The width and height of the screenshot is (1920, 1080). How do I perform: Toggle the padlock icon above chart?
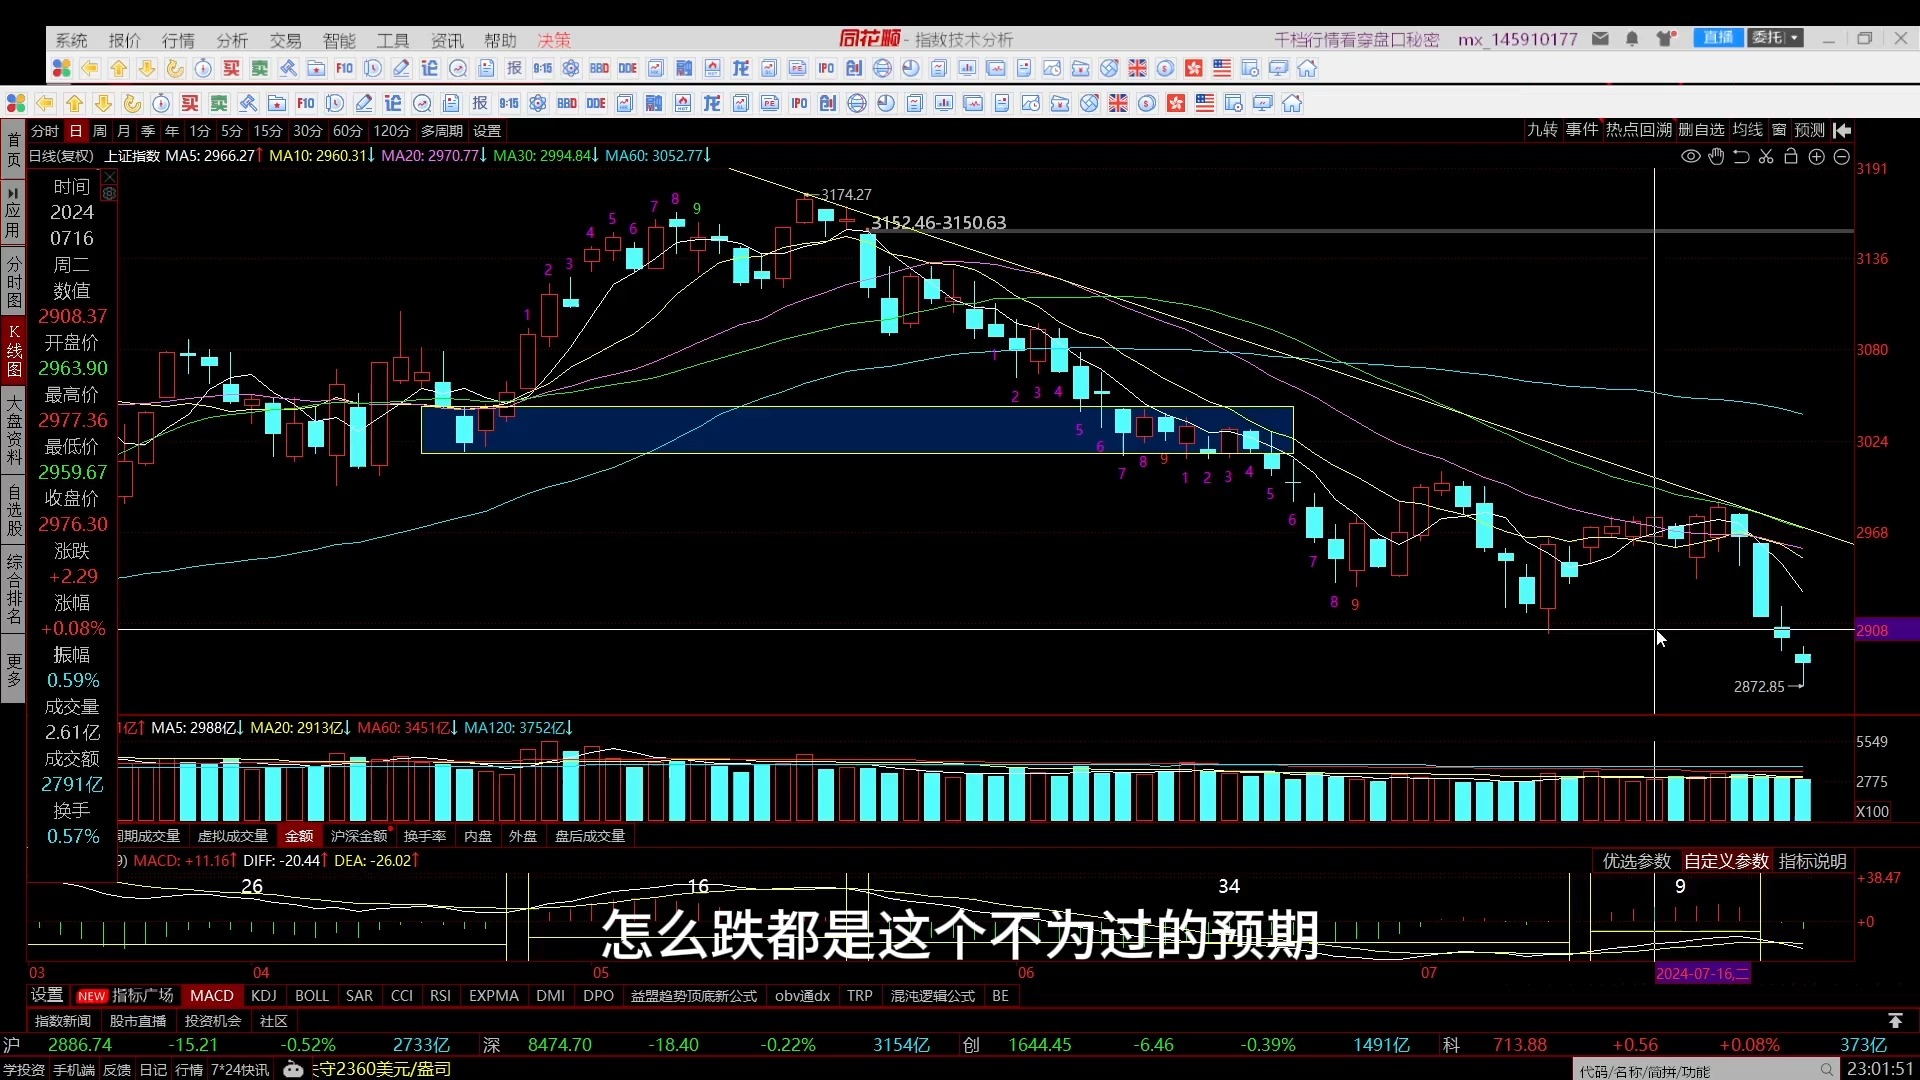click(x=1791, y=156)
